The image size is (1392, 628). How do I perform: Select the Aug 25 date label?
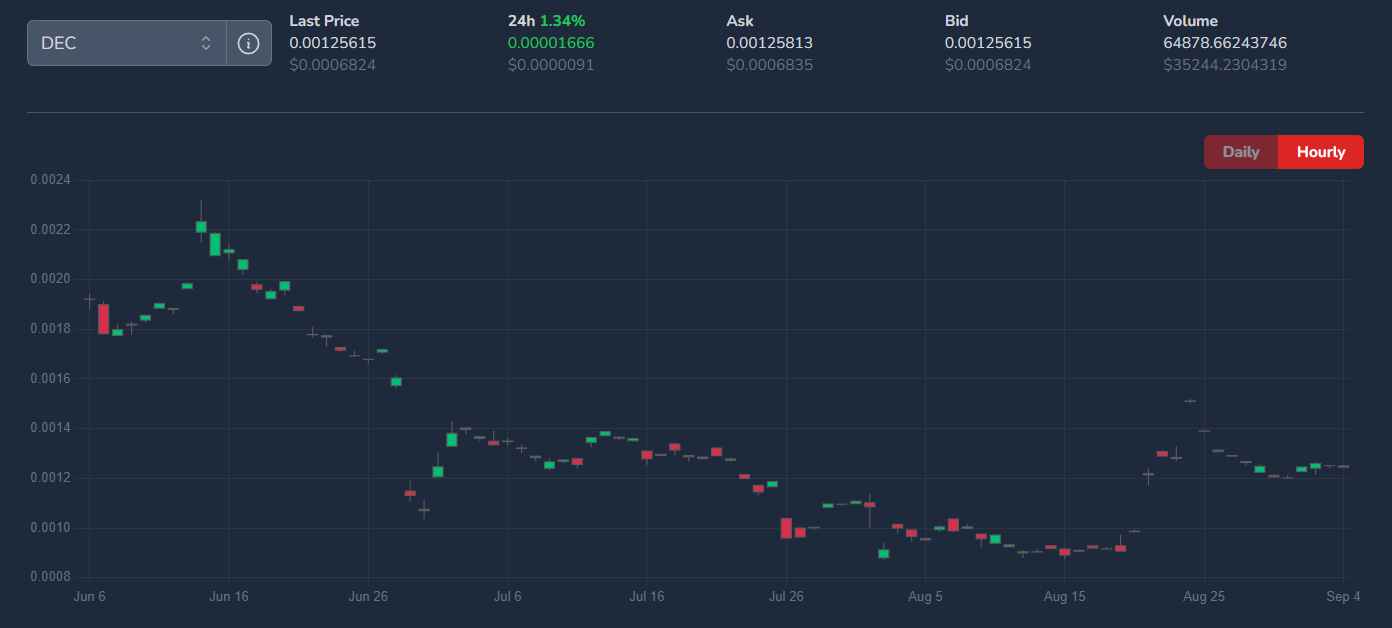pyautogui.click(x=1204, y=597)
